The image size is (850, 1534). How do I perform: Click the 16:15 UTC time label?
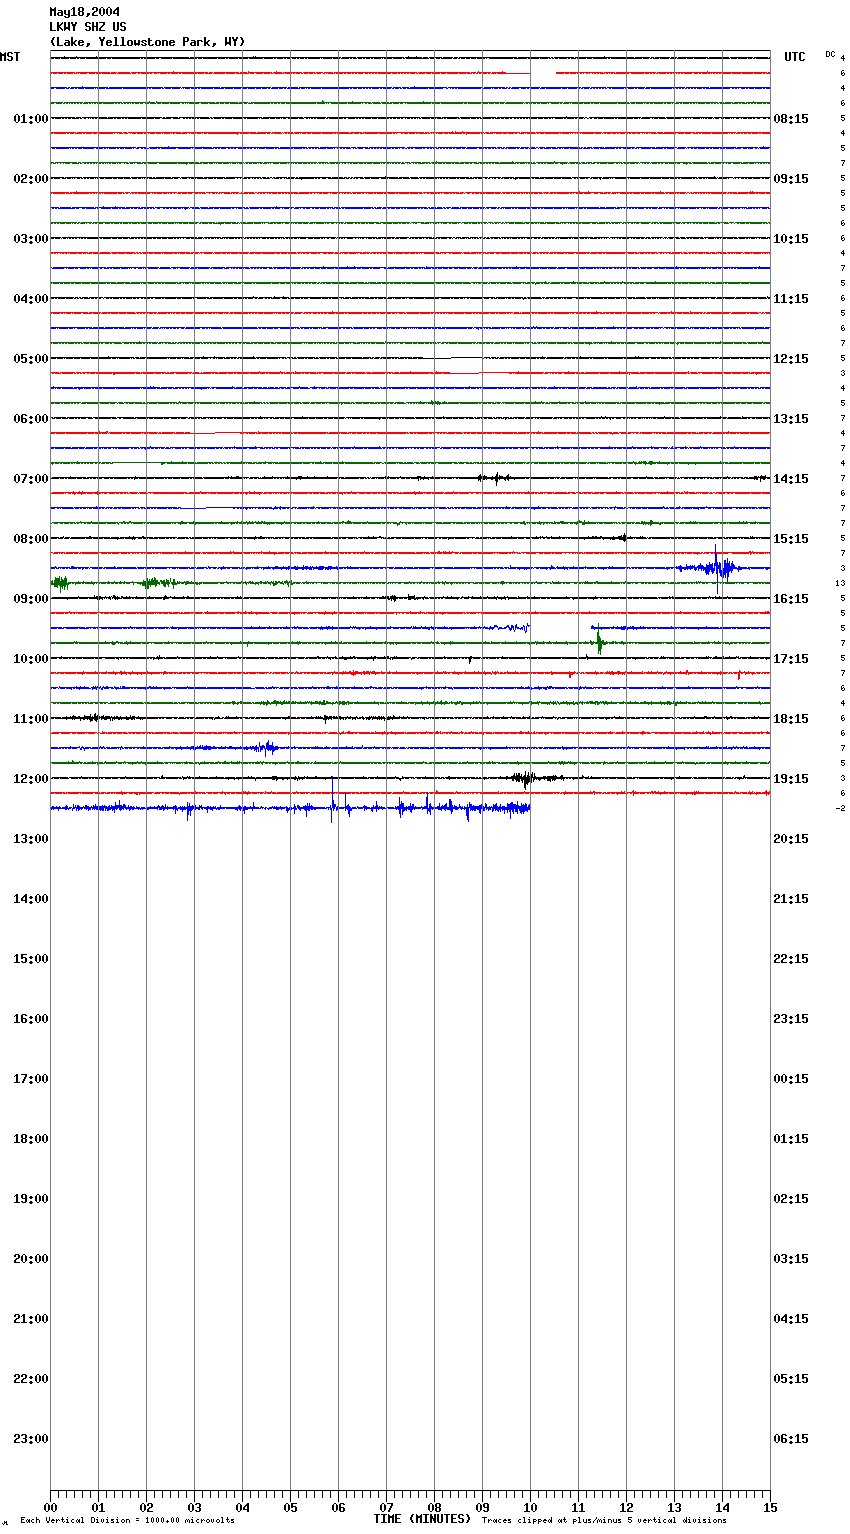(791, 599)
